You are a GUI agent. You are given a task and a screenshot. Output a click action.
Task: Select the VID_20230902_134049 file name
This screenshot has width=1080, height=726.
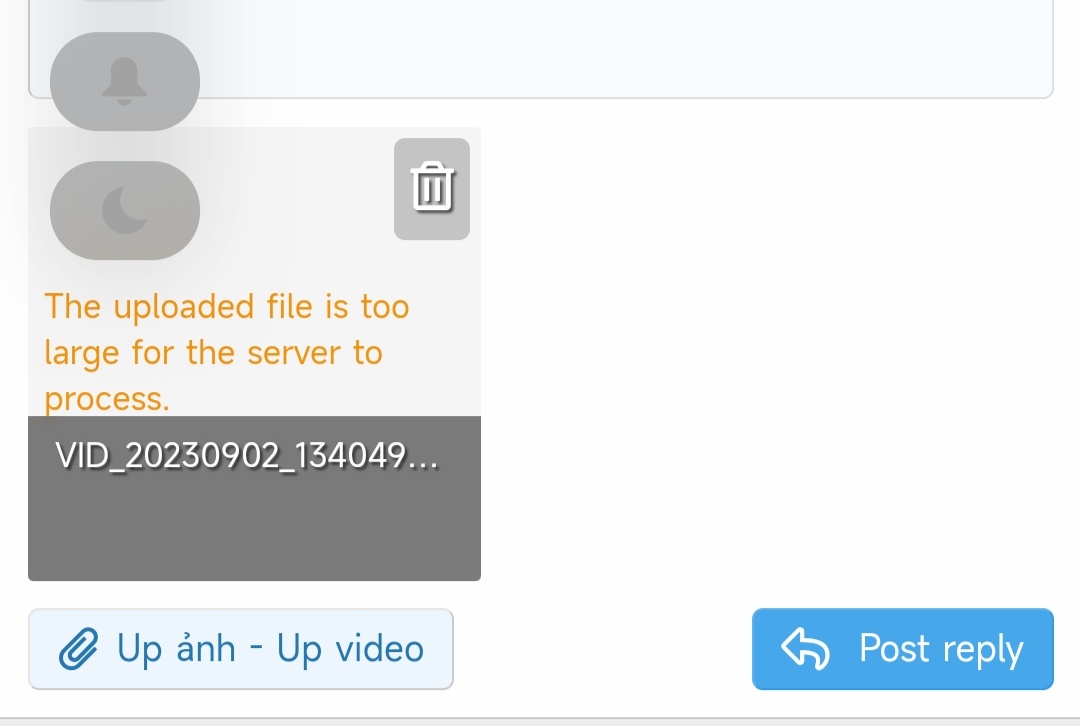[247, 455]
